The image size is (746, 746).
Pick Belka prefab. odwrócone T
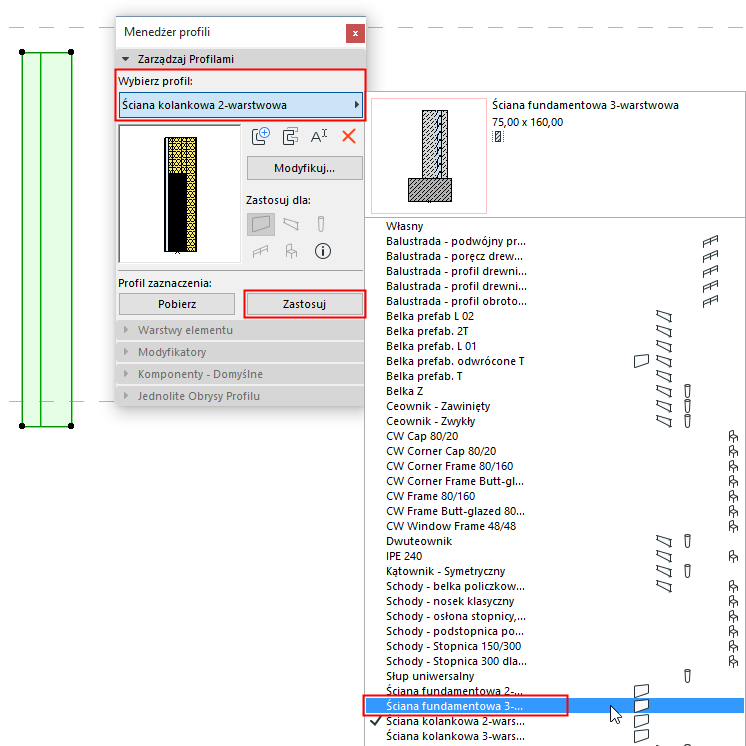(554, 361)
